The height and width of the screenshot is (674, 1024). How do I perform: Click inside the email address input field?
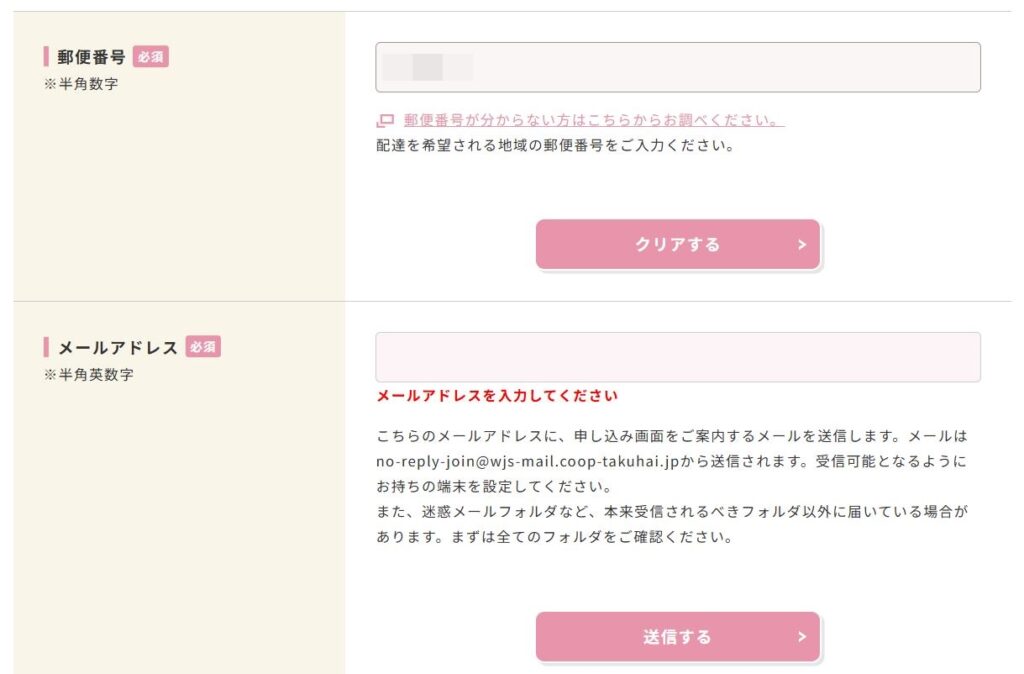677,356
